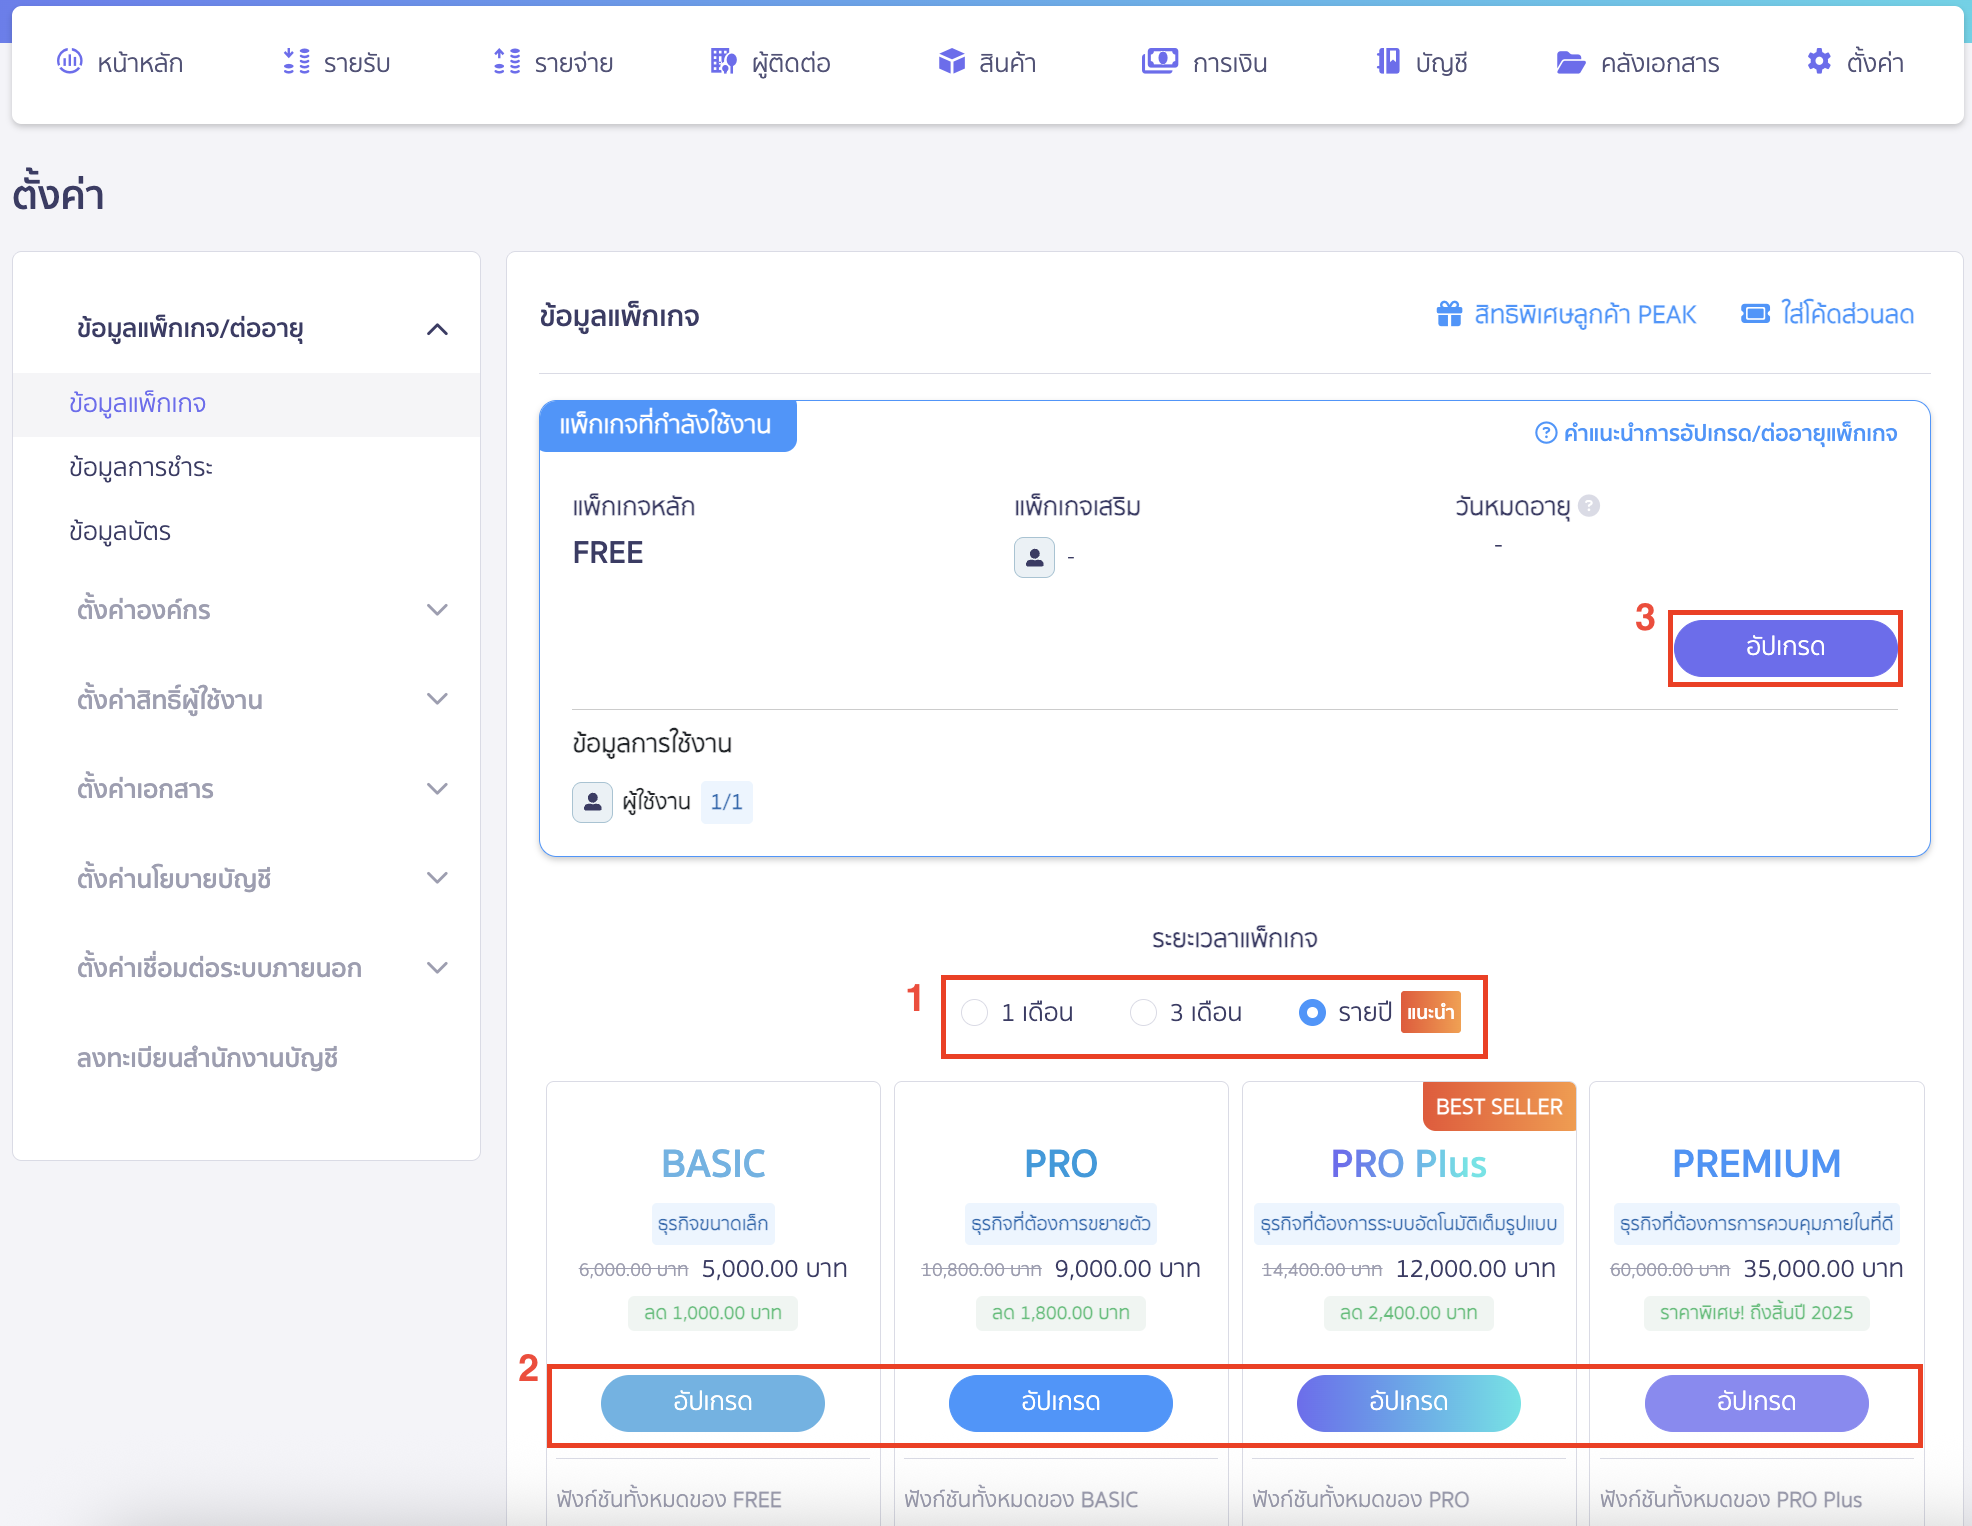Click the contacts building icon
The image size is (1972, 1526).
[x=723, y=62]
